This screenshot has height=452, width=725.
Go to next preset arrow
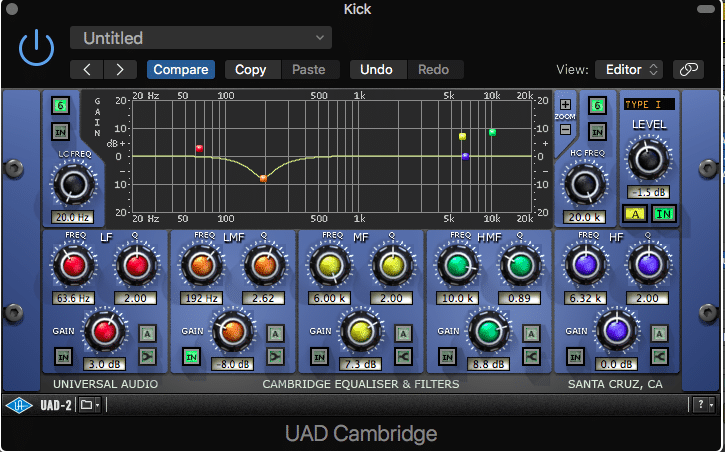tap(120, 69)
